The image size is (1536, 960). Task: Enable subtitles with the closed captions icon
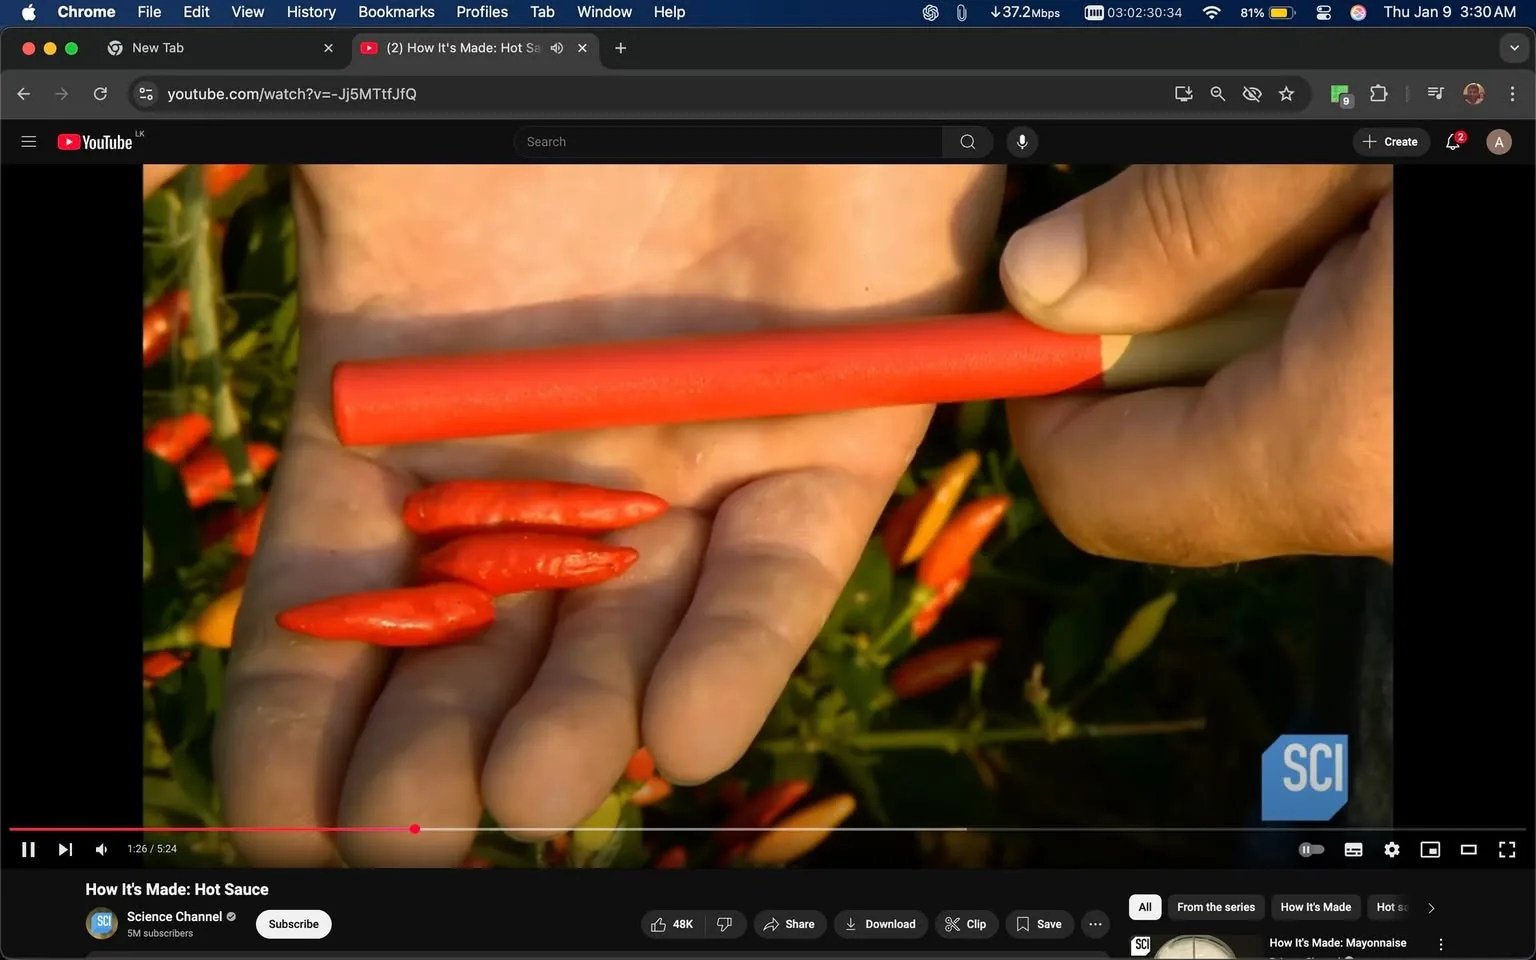click(1353, 849)
